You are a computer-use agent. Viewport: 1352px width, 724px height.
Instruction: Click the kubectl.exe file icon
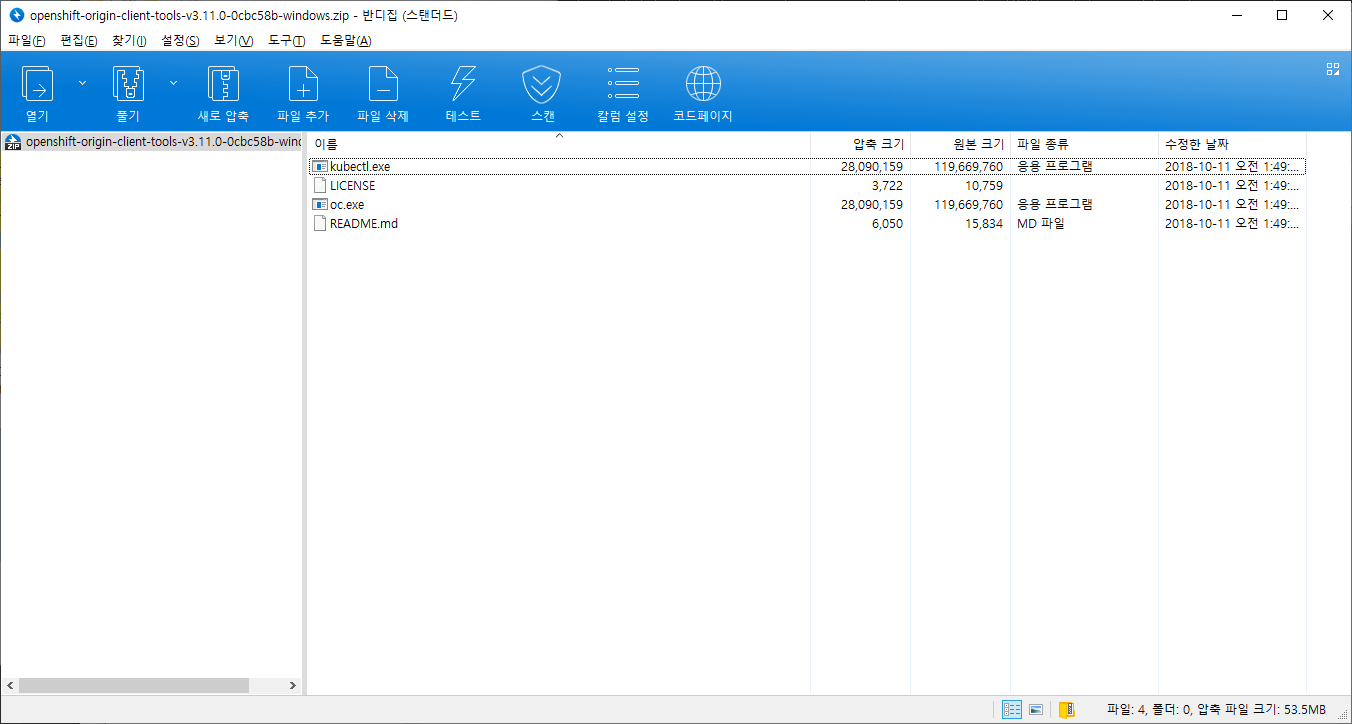click(x=320, y=167)
